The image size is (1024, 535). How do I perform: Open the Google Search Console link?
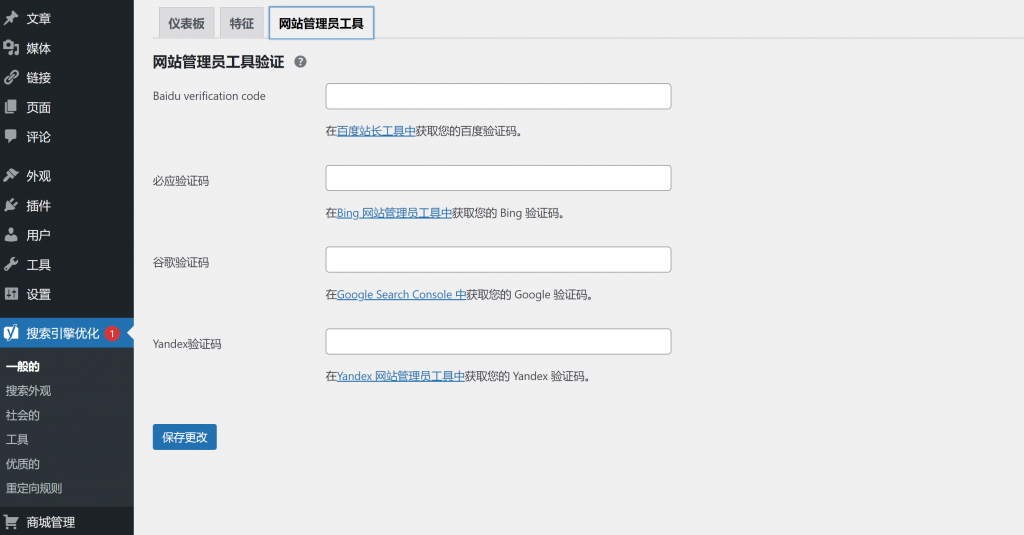(x=402, y=295)
